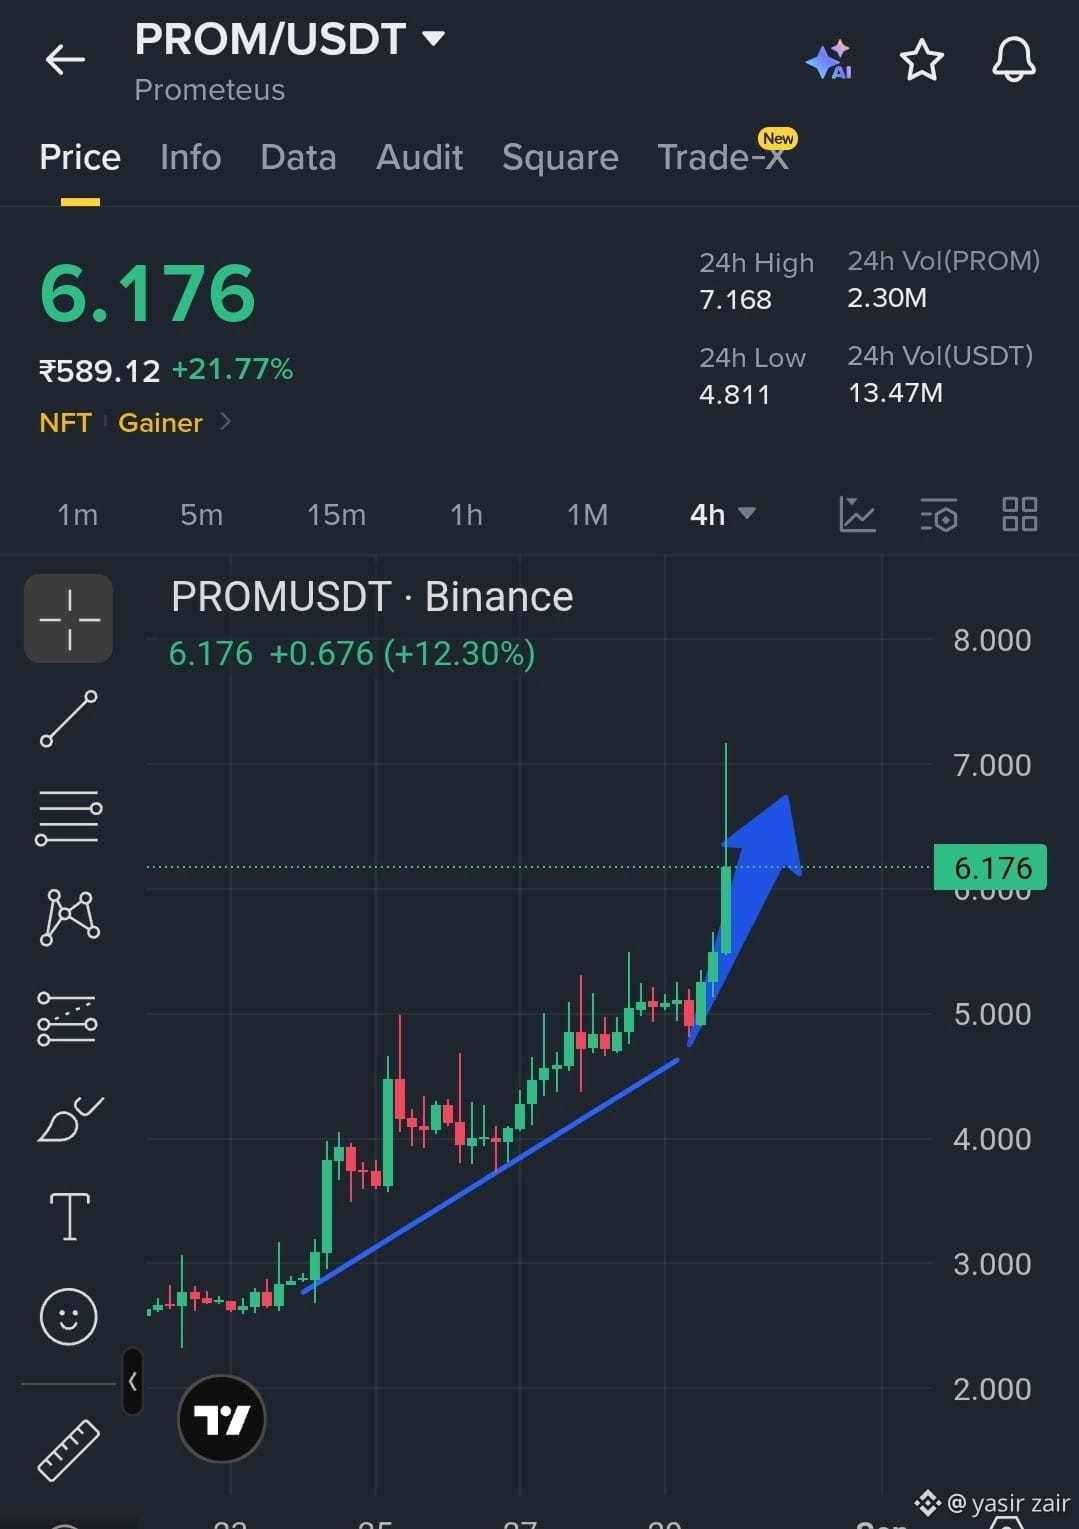Viewport: 1079px width, 1529px height.
Task: Click the 24h High value 7.168
Action: pyautogui.click(x=735, y=299)
